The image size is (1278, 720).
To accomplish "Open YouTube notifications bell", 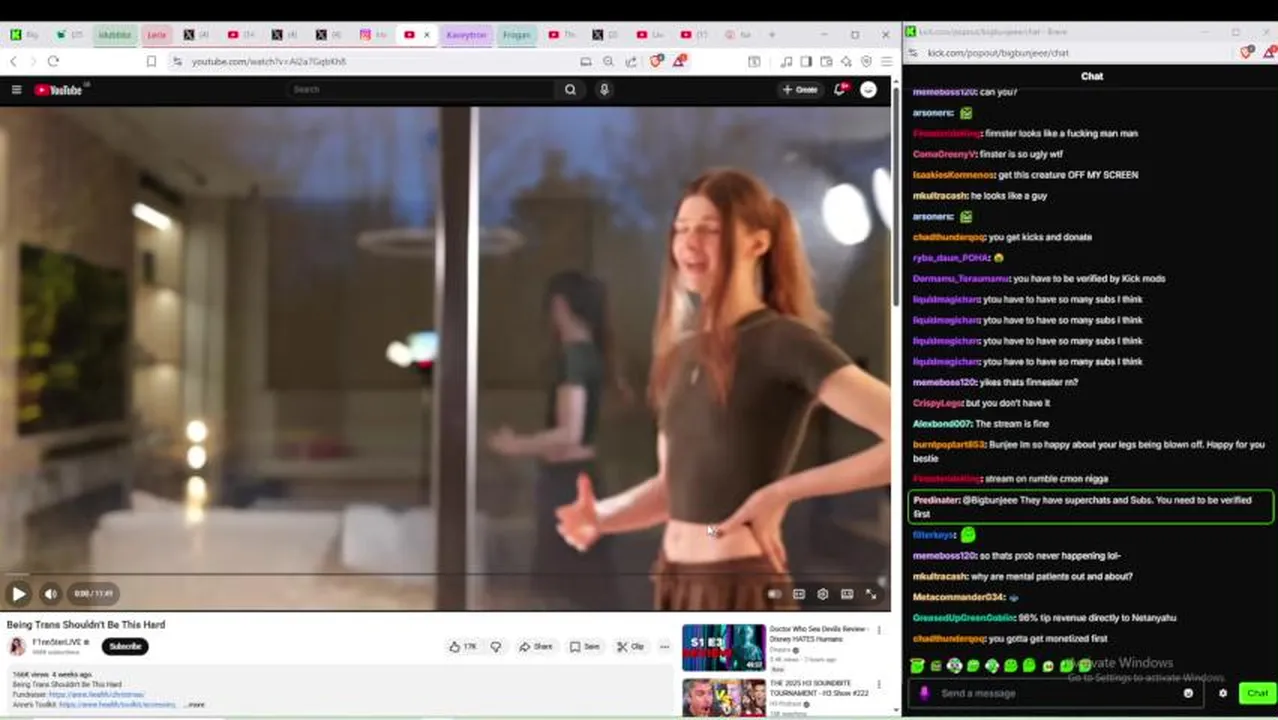I will click(x=841, y=90).
